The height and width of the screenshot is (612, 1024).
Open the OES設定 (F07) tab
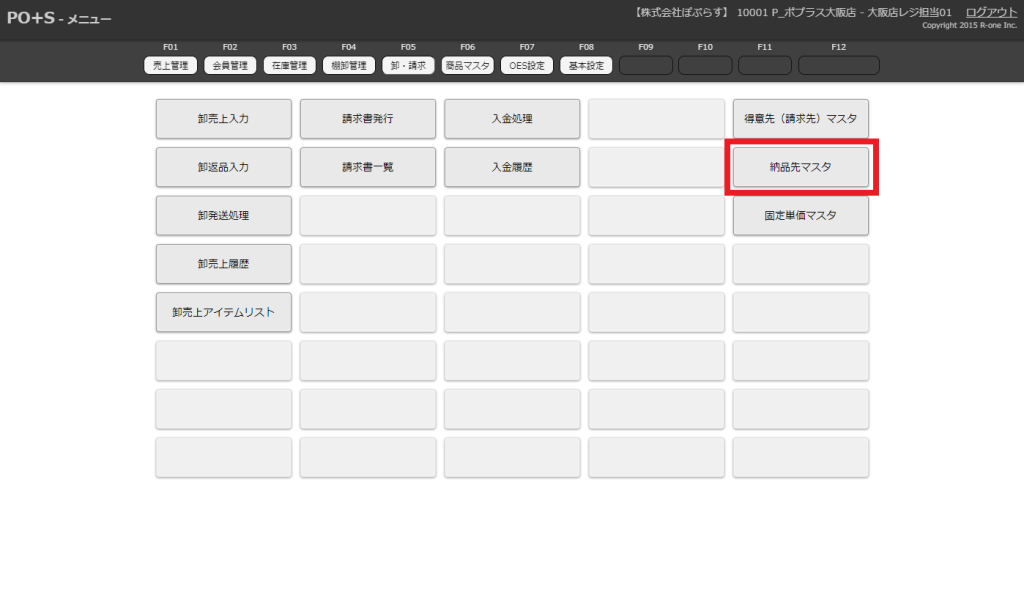tap(527, 66)
